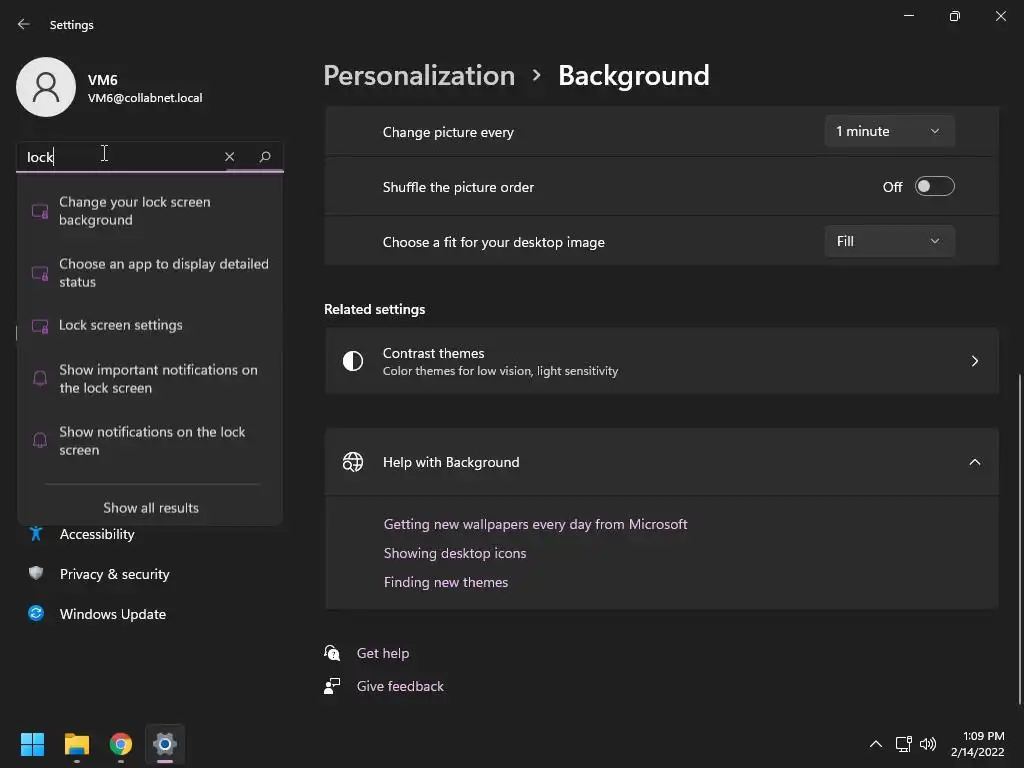The width and height of the screenshot is (1024, 768).
Task: Open Finding new themes link
Action: [446, 582]
